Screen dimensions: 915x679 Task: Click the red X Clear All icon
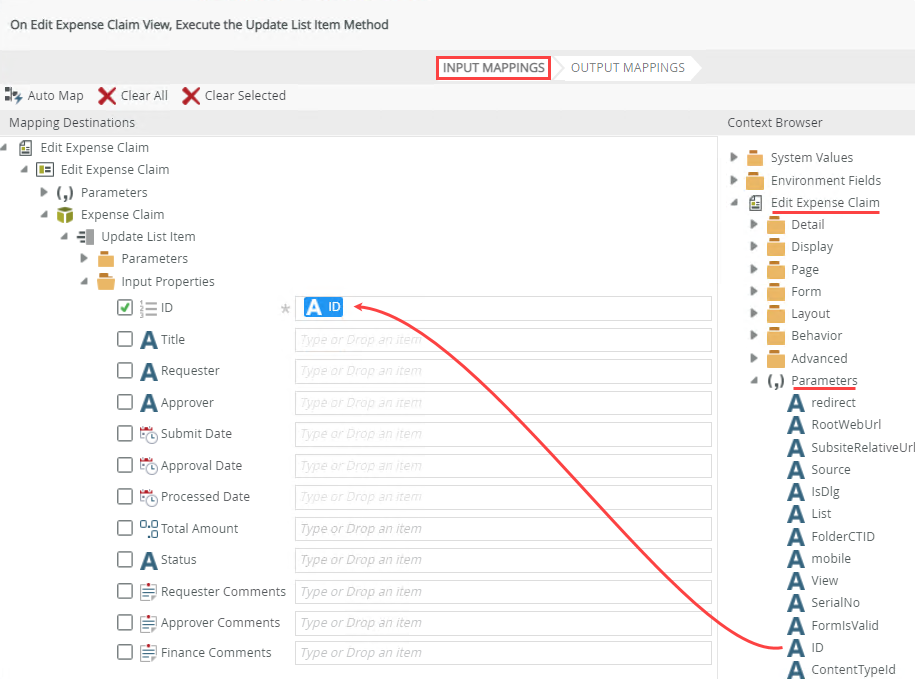tap(107, 96)
